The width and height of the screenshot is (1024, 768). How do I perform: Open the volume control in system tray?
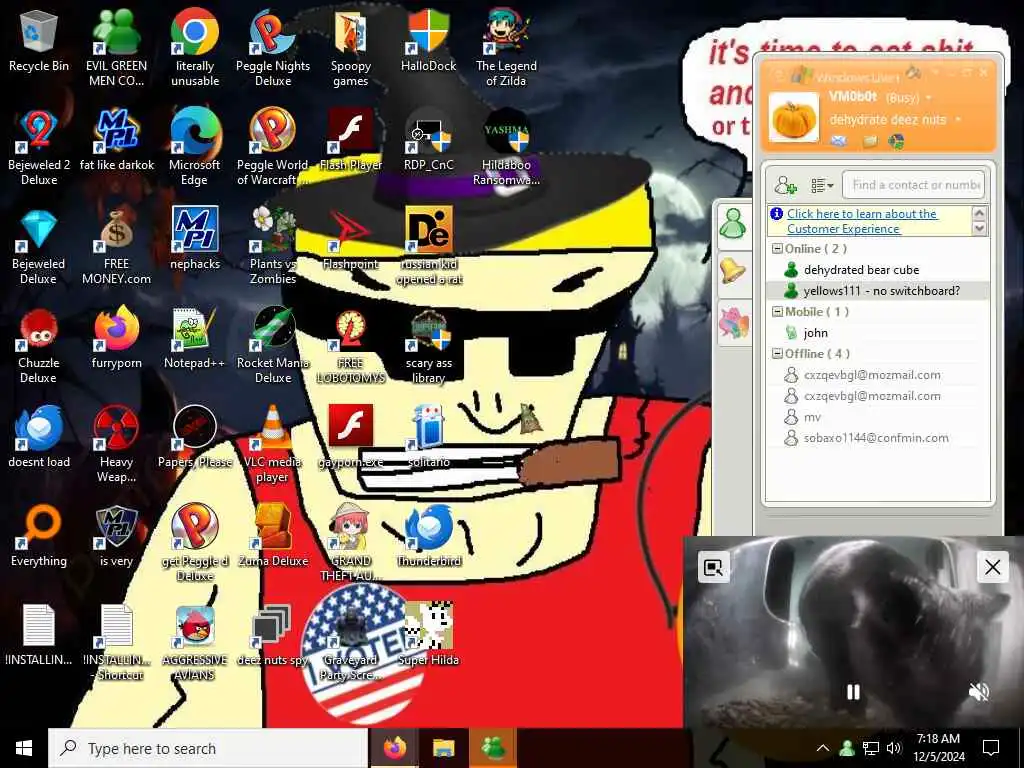tap(894, 748)
